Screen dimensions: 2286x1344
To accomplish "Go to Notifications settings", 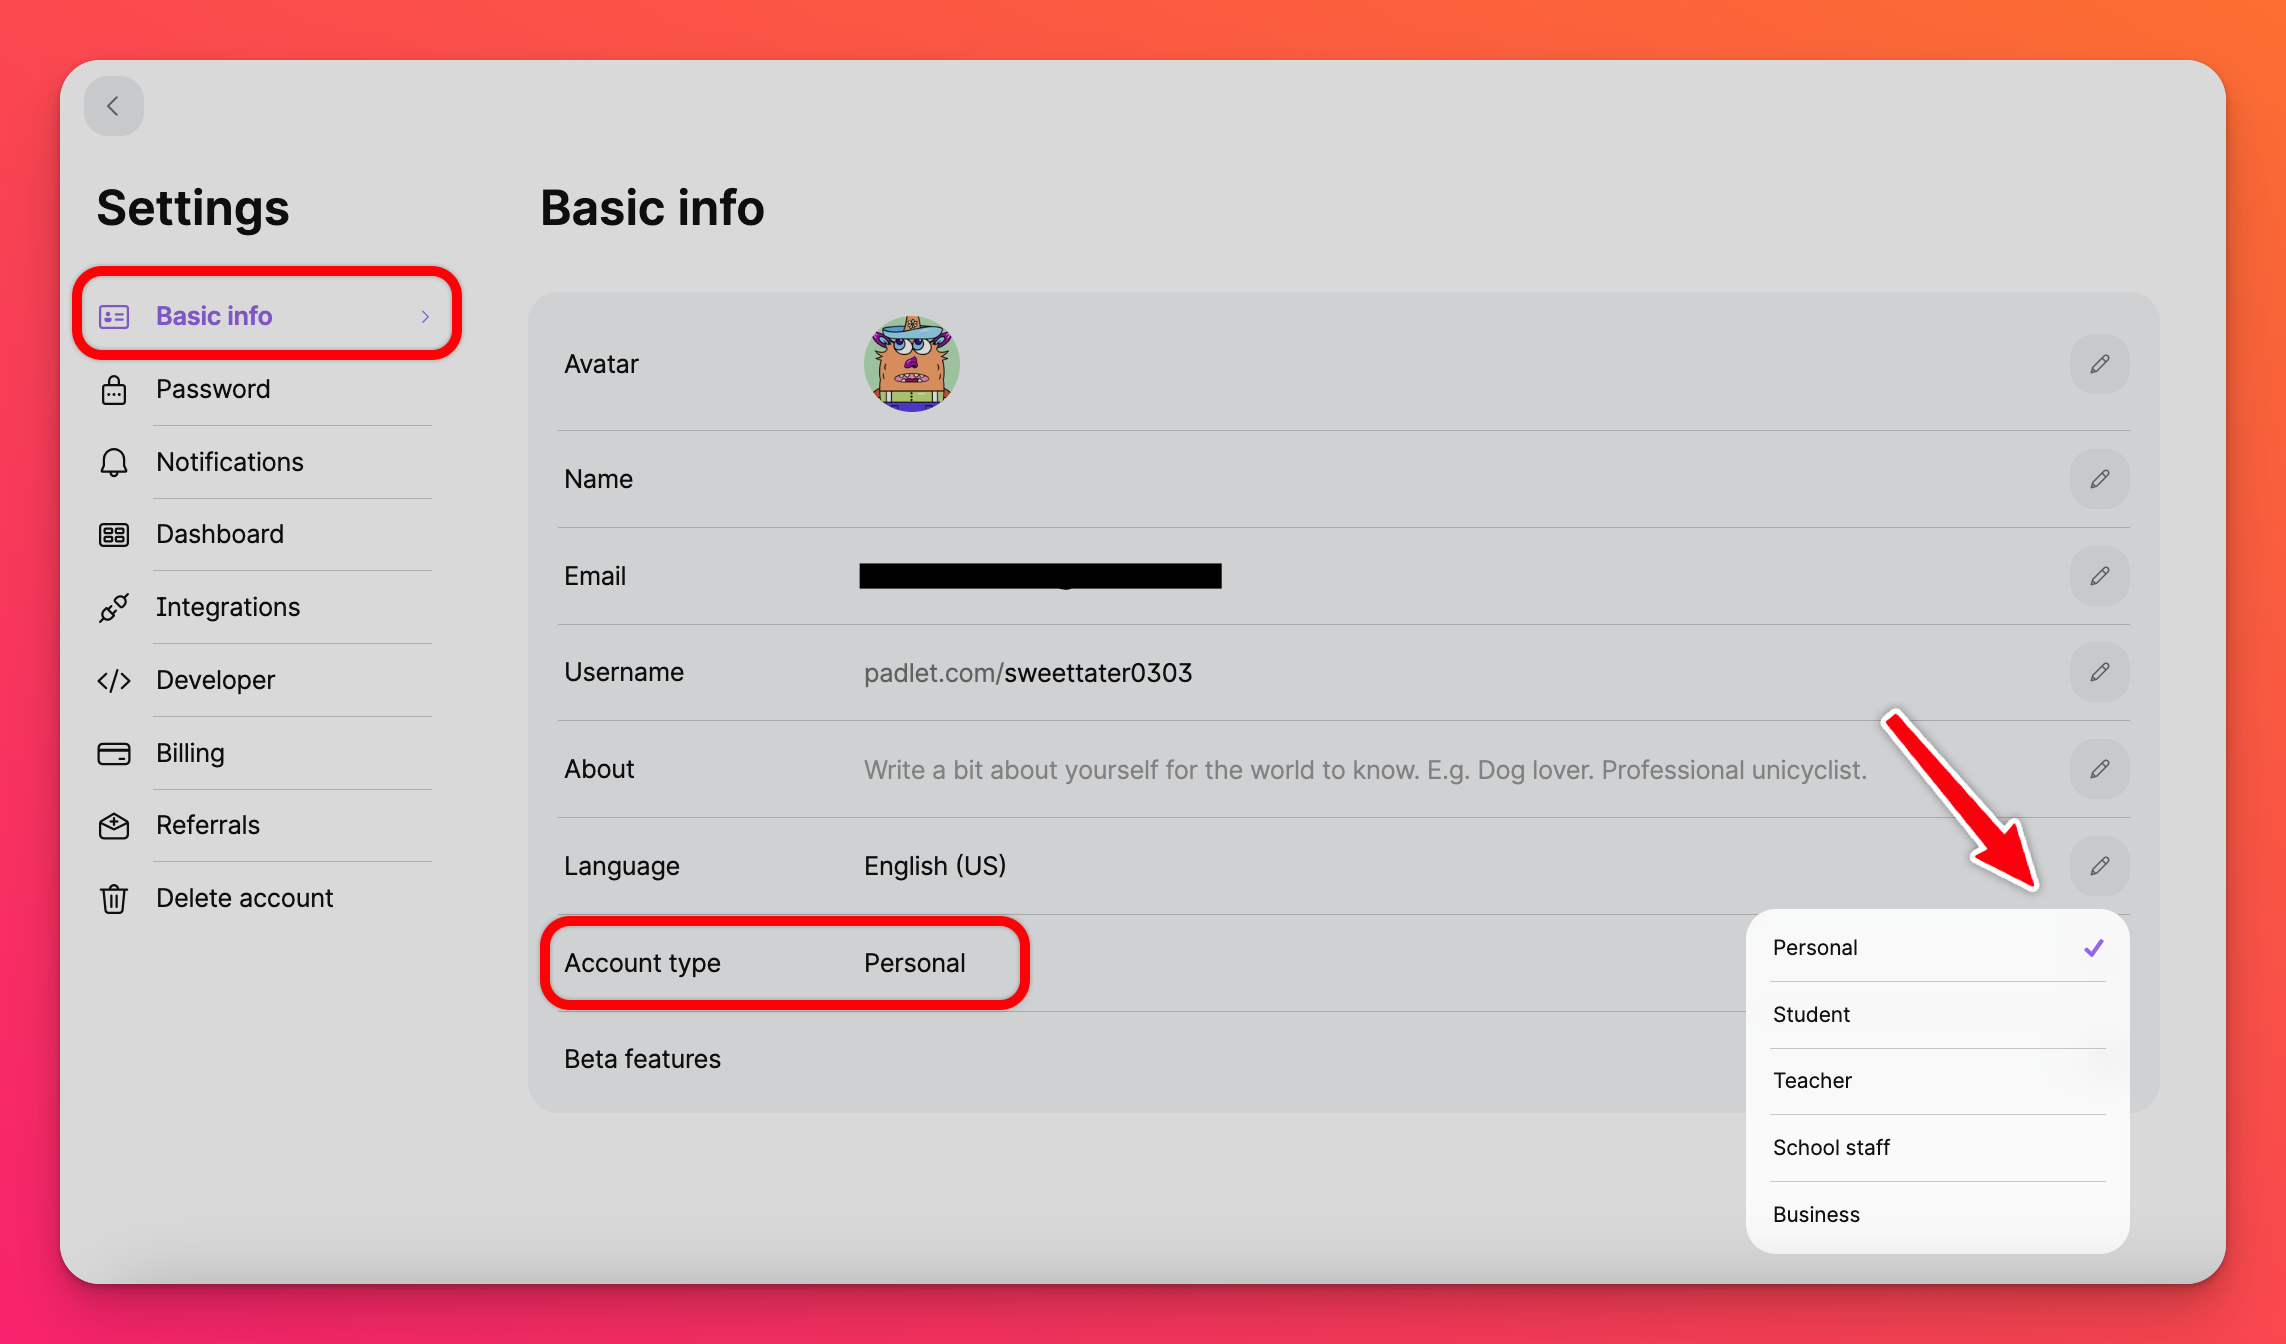I will (229, 462).
